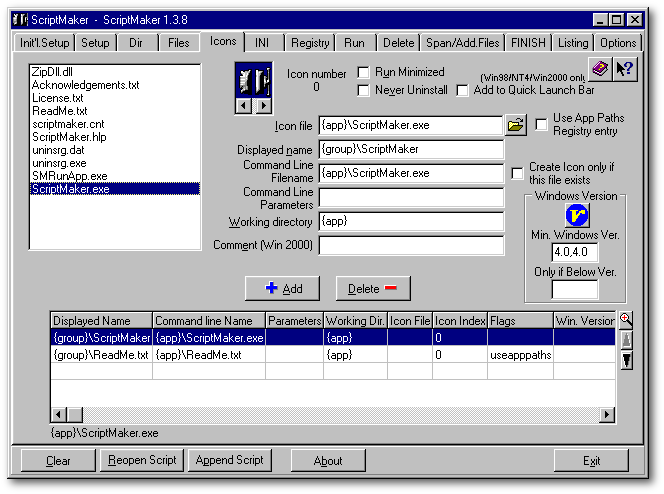Select ScriptMaker.exe in file list
This screenshot has width=664, height=494.
[x=115, y=189]
